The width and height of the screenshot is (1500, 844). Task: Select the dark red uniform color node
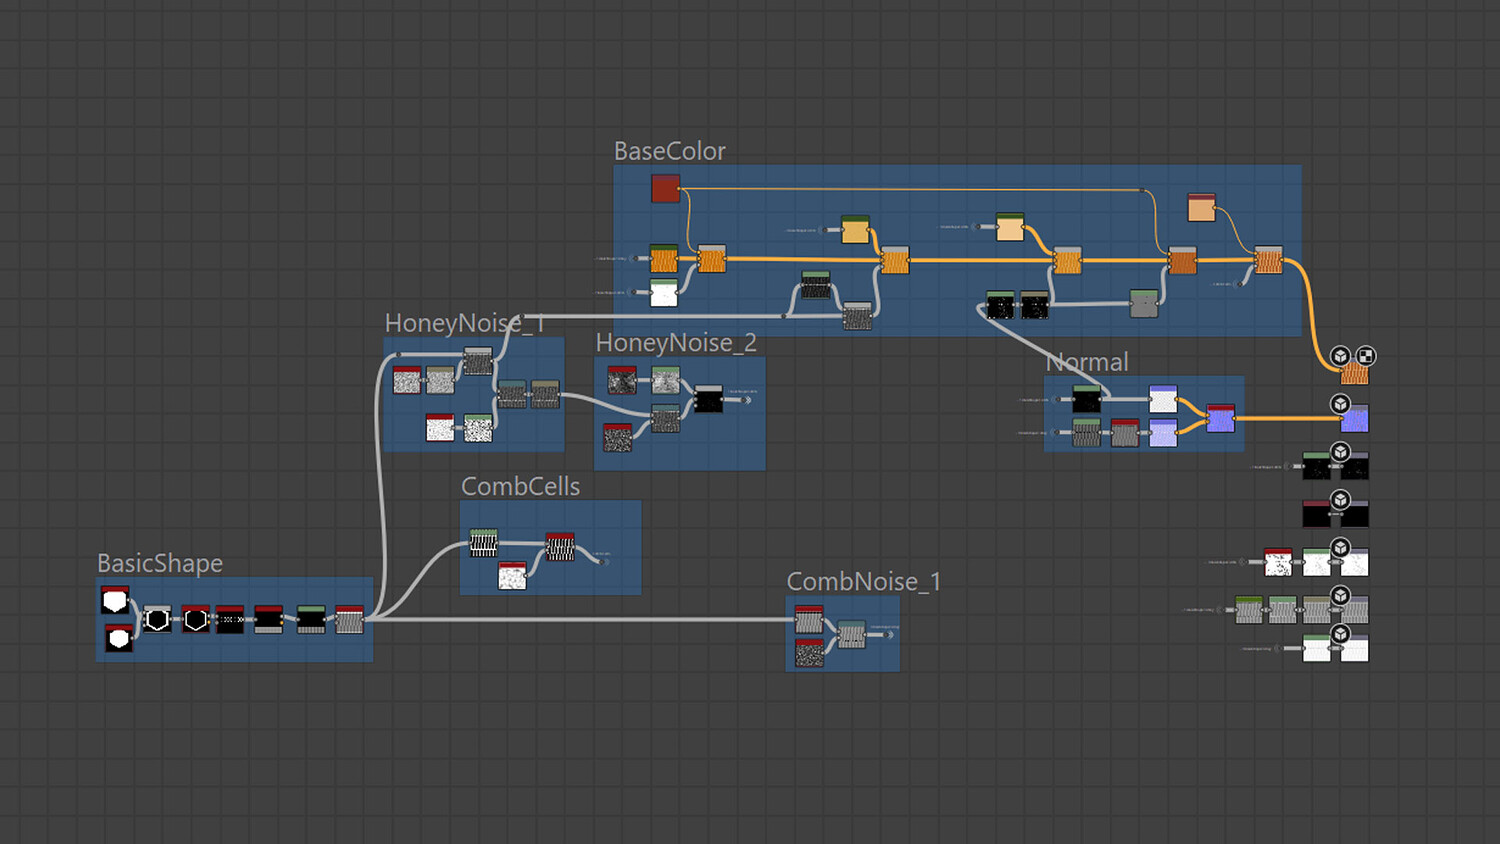[x=666, y=188]
